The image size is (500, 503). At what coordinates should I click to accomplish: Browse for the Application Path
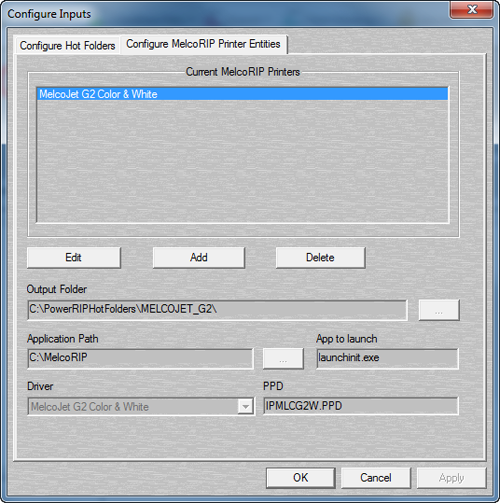click(283, 359)
